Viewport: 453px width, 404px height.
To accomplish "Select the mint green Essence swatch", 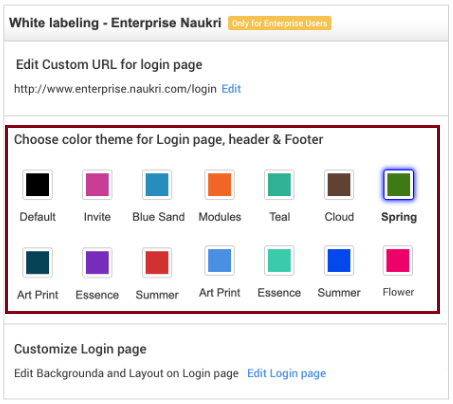I will point(279,260).
